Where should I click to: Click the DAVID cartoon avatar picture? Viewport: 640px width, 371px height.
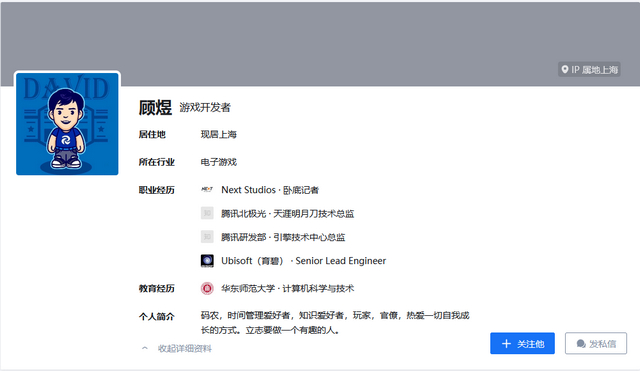[67, 124]
